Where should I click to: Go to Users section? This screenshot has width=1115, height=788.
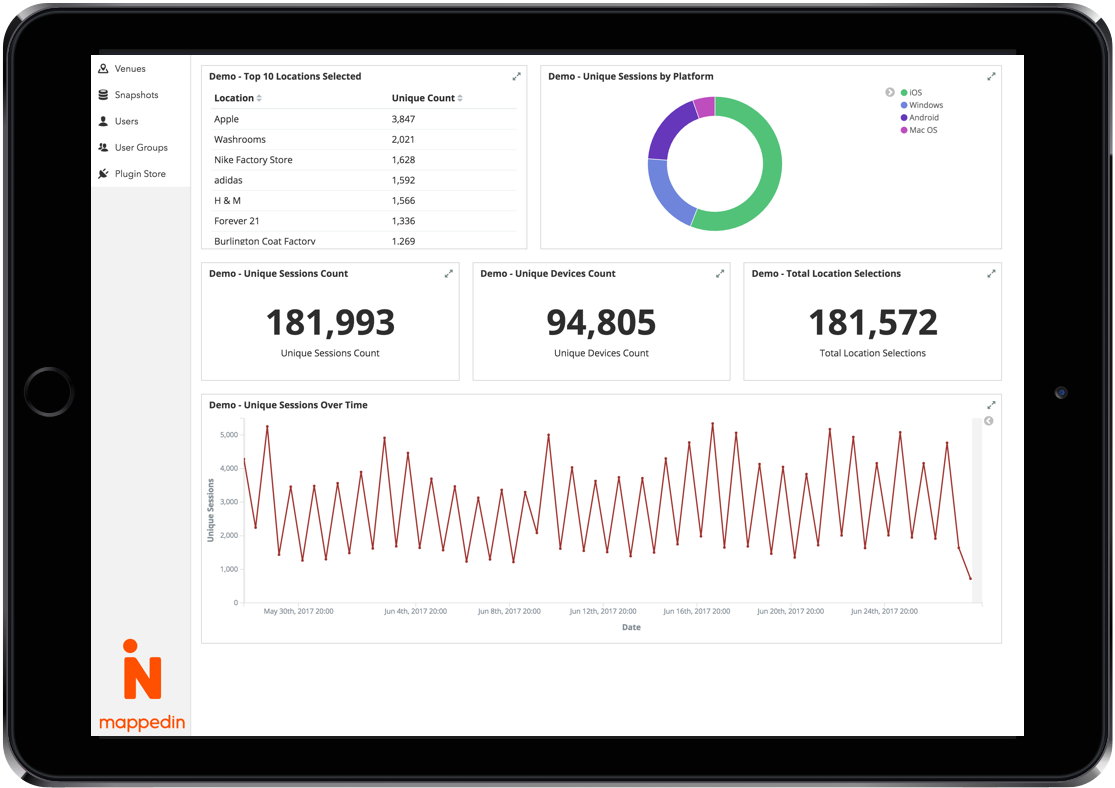(127, 122)
